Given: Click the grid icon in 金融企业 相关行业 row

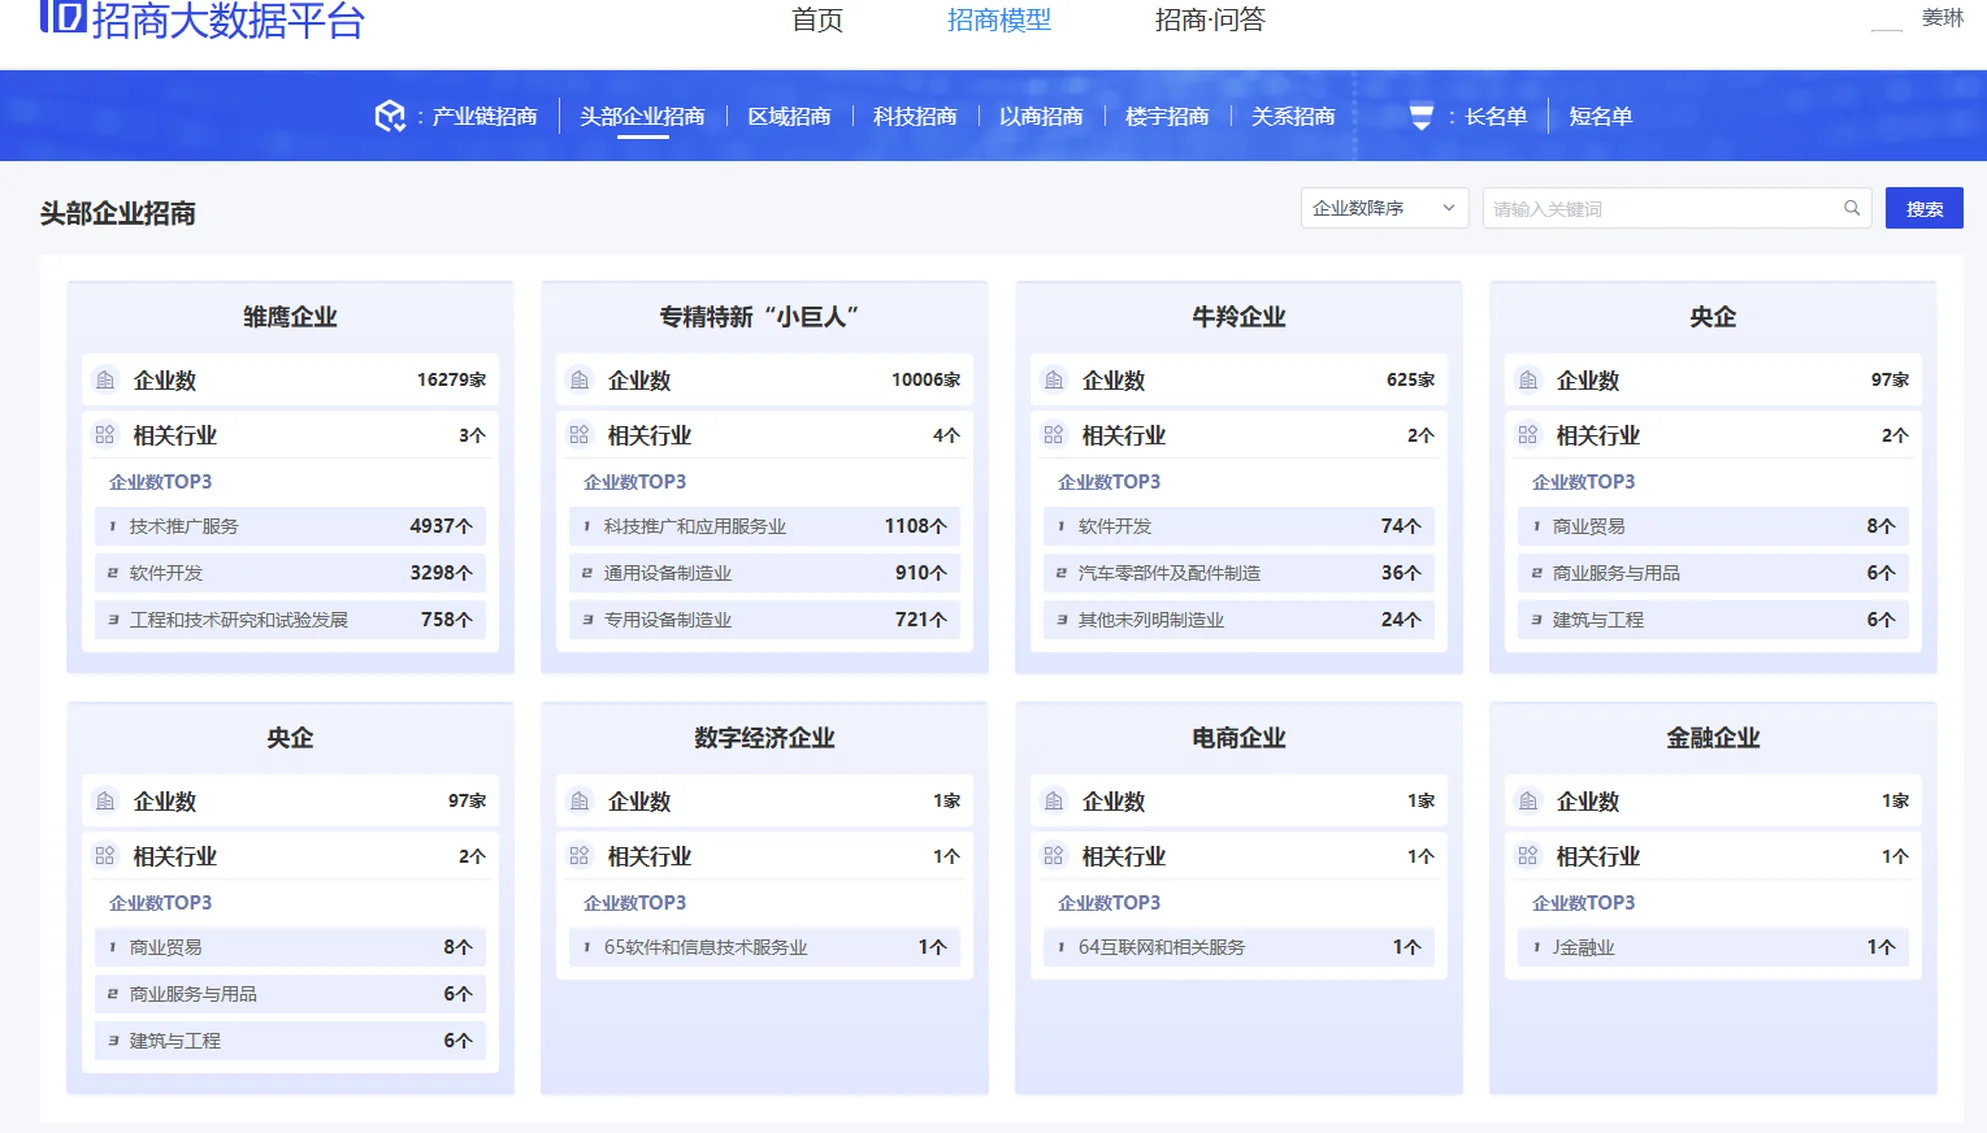Looking at the screenshot, I should [1527, 856].
